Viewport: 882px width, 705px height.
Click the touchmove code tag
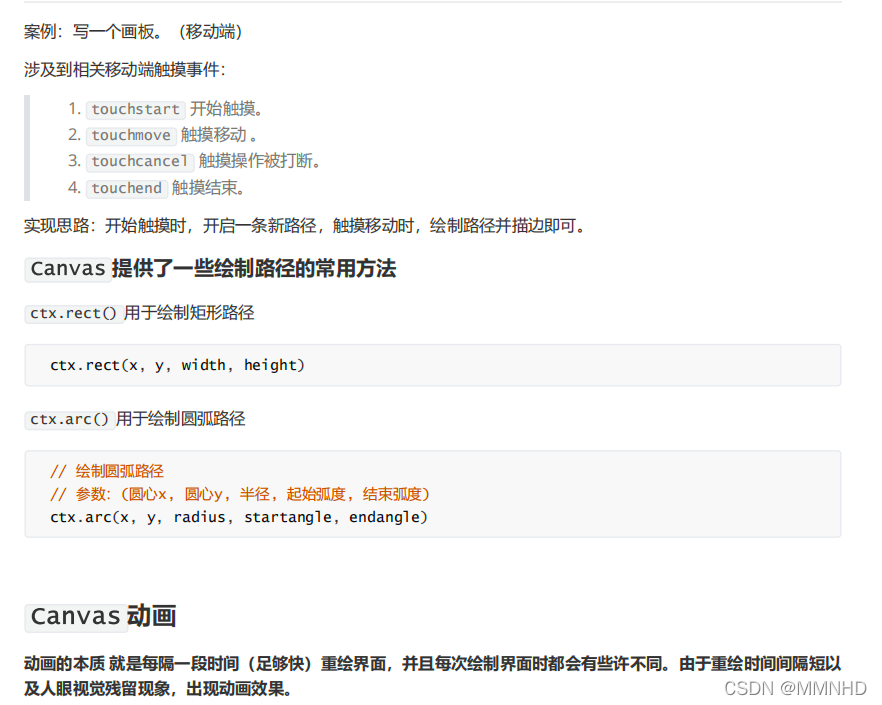[131, 136]
